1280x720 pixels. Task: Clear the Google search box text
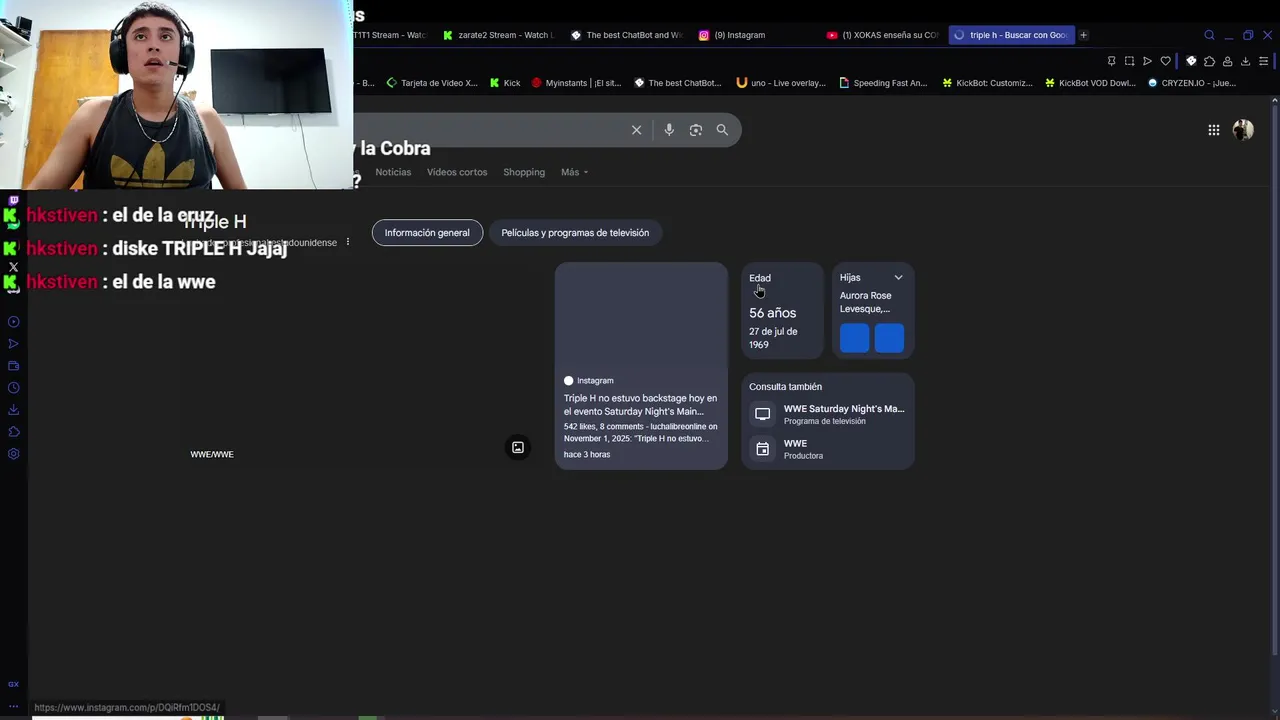636,130
